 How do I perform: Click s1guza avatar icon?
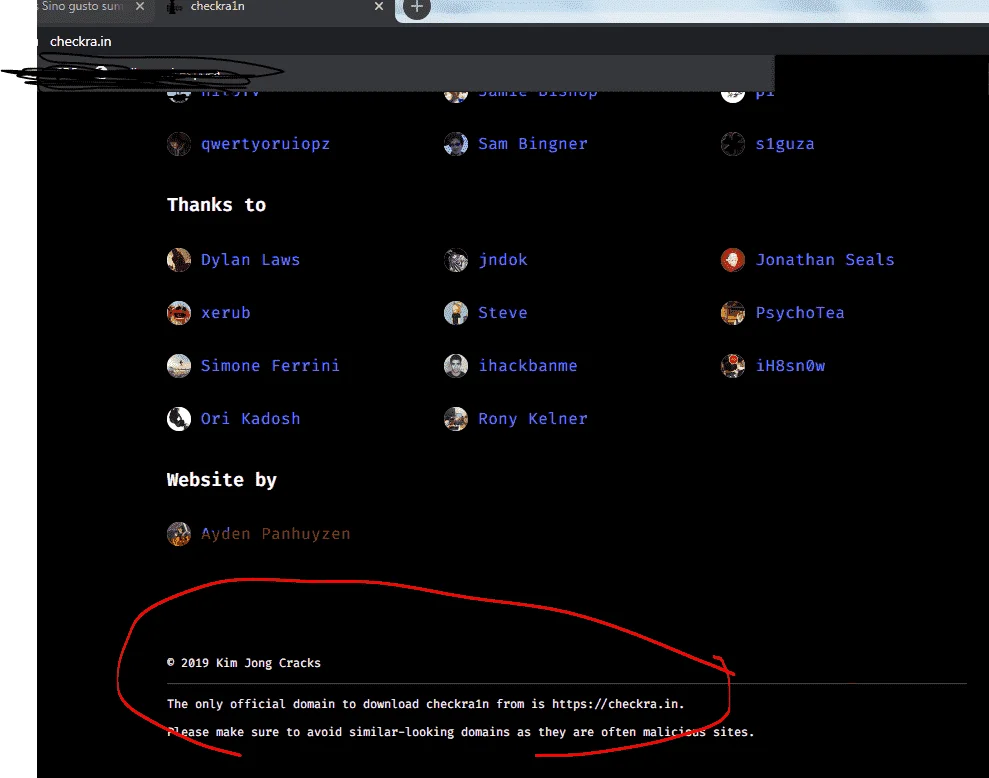(x=733, y=144)
